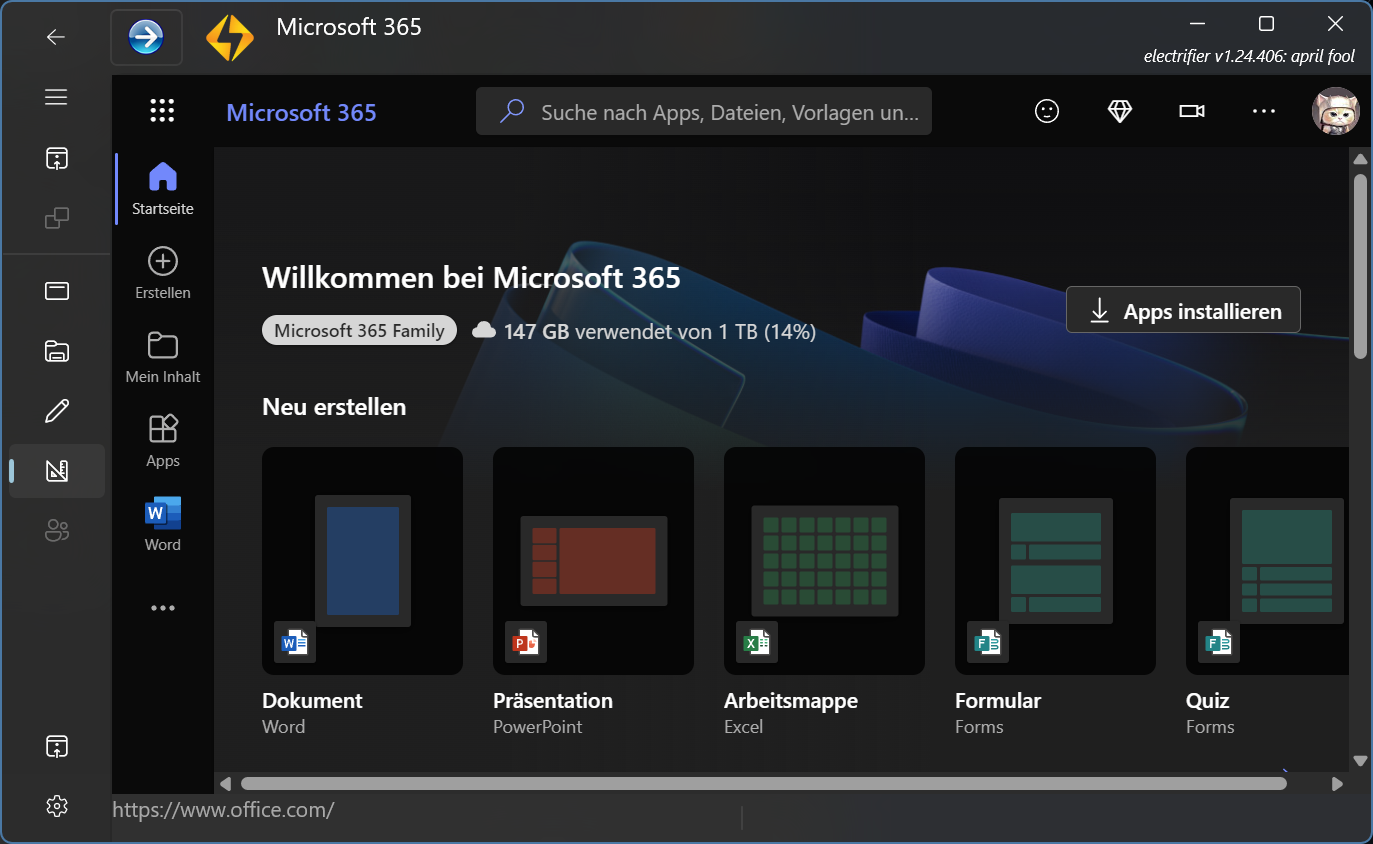
Task: Click the Dokument label text
Action: pos(312,700)
